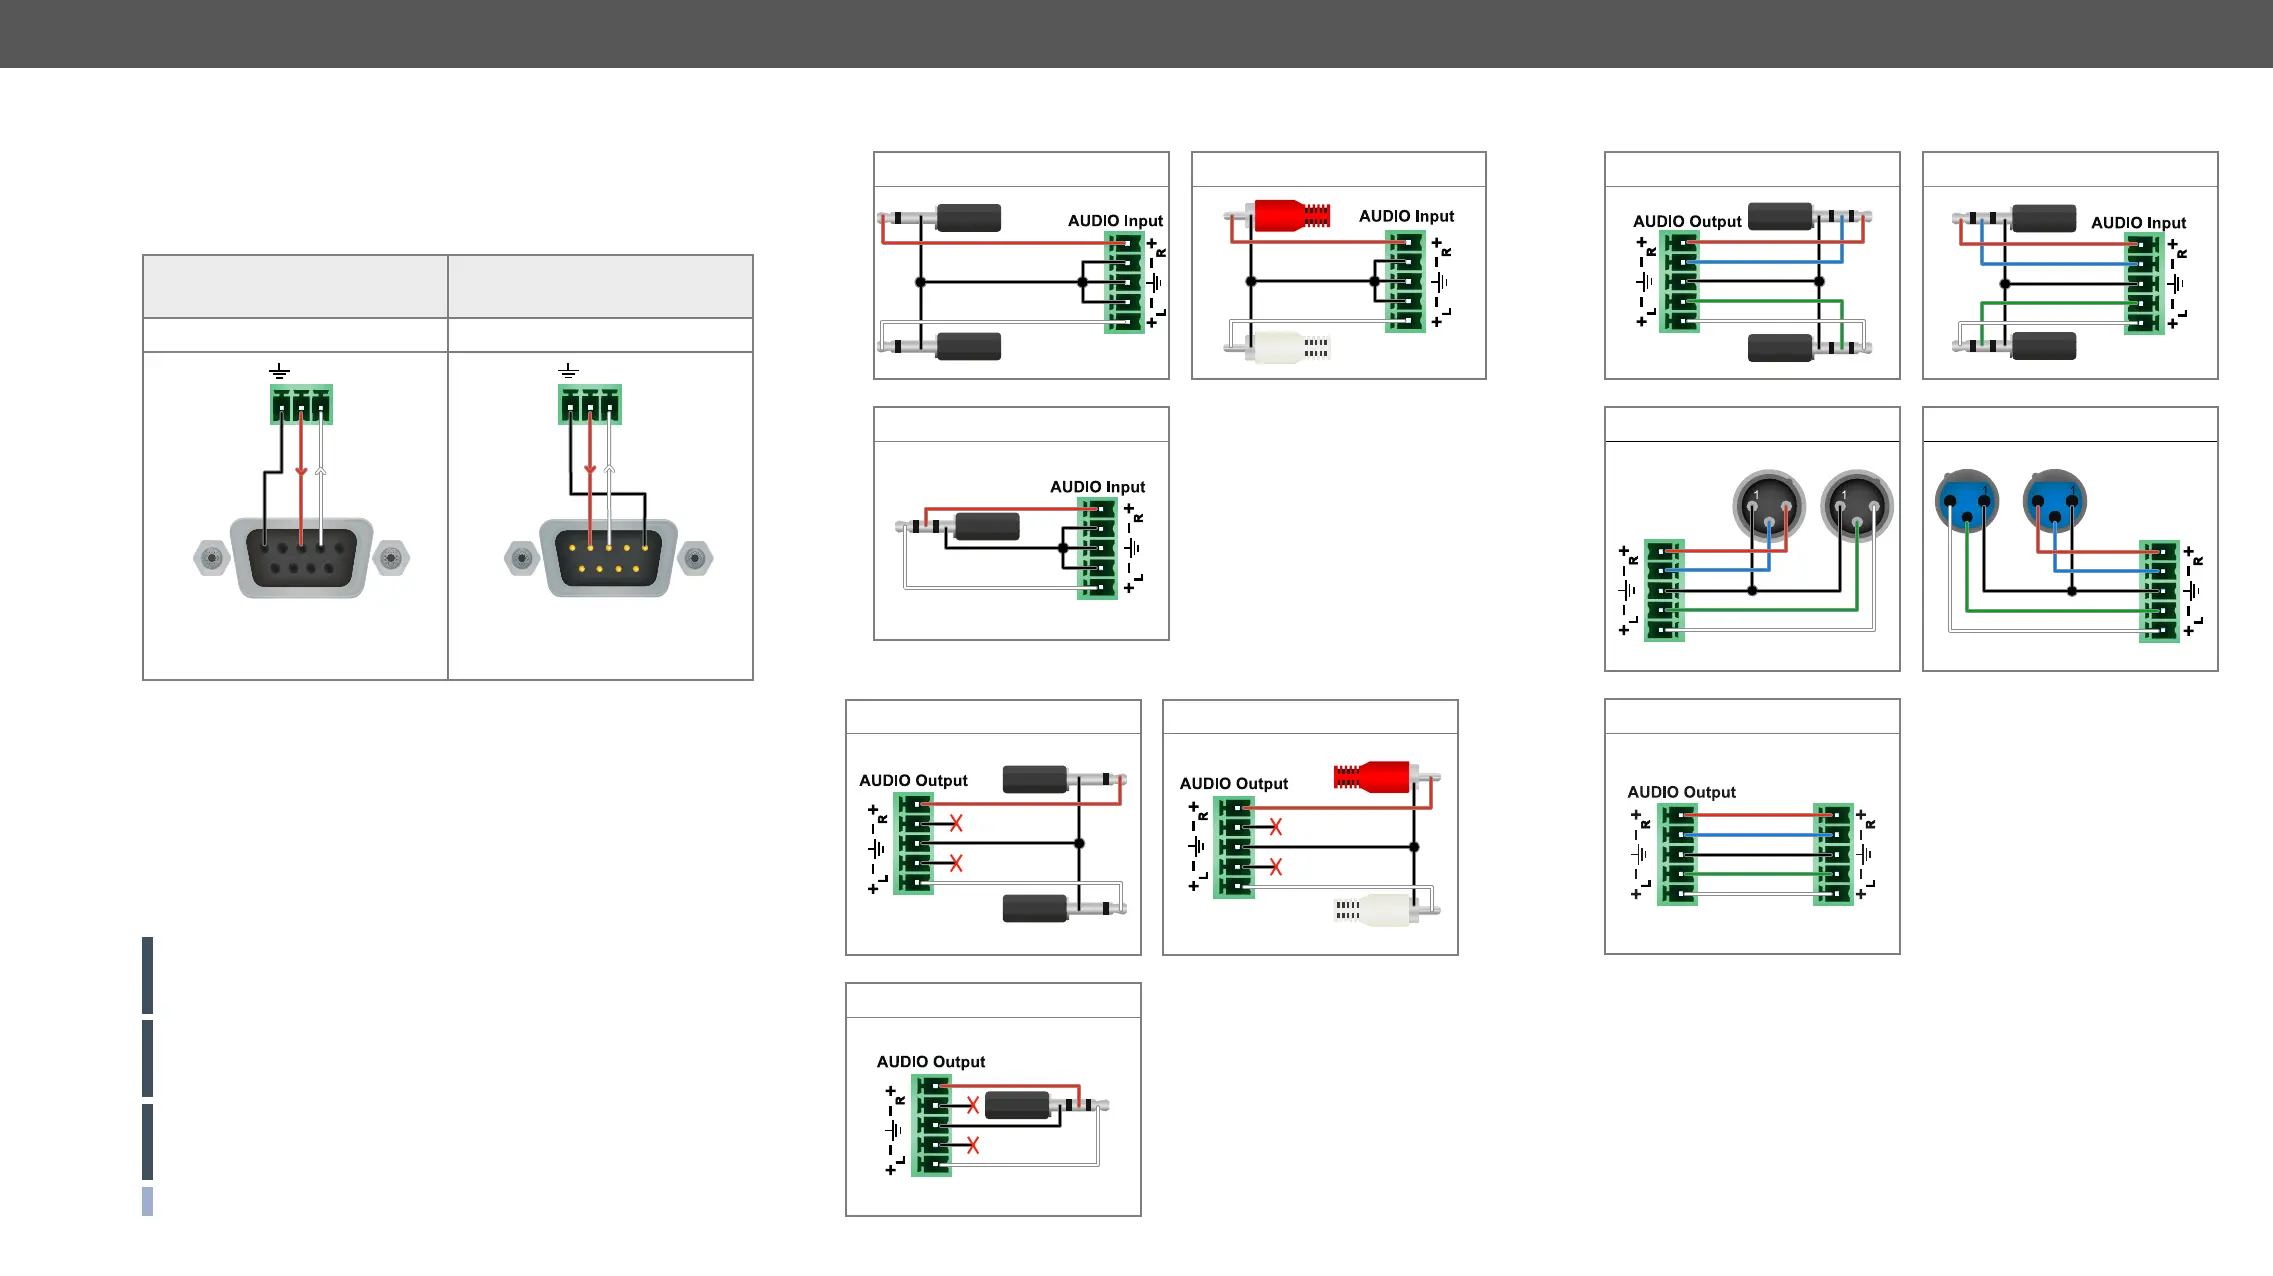Click jack plug in single-jack AUDIO Input diagram
This screenshot has width=2273, height=1276.
958,526
